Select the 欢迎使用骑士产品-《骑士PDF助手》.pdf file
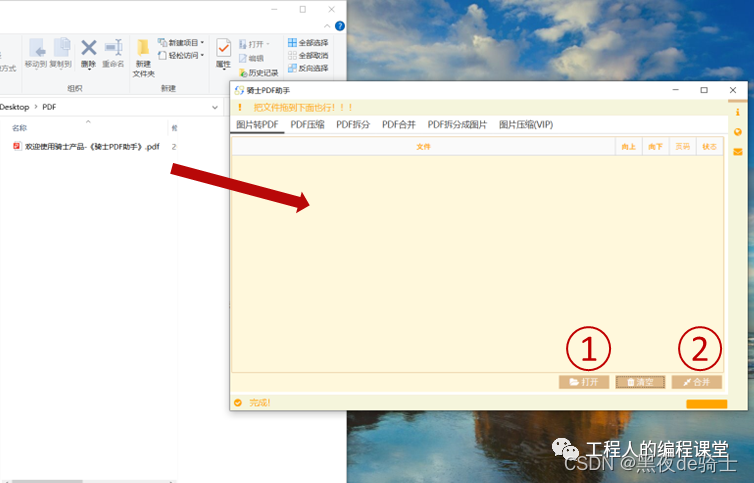Image resolution: width=754 pixels, height=483 pixels. click(x=91, y=147)
